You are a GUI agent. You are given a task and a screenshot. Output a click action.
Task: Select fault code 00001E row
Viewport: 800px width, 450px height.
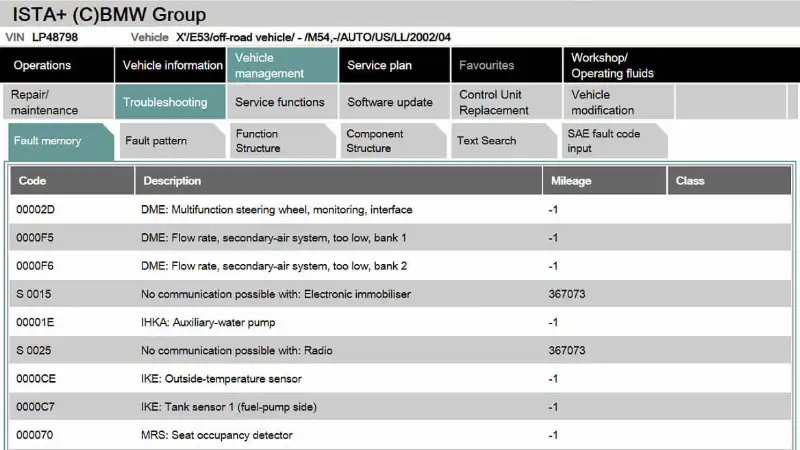400,322
